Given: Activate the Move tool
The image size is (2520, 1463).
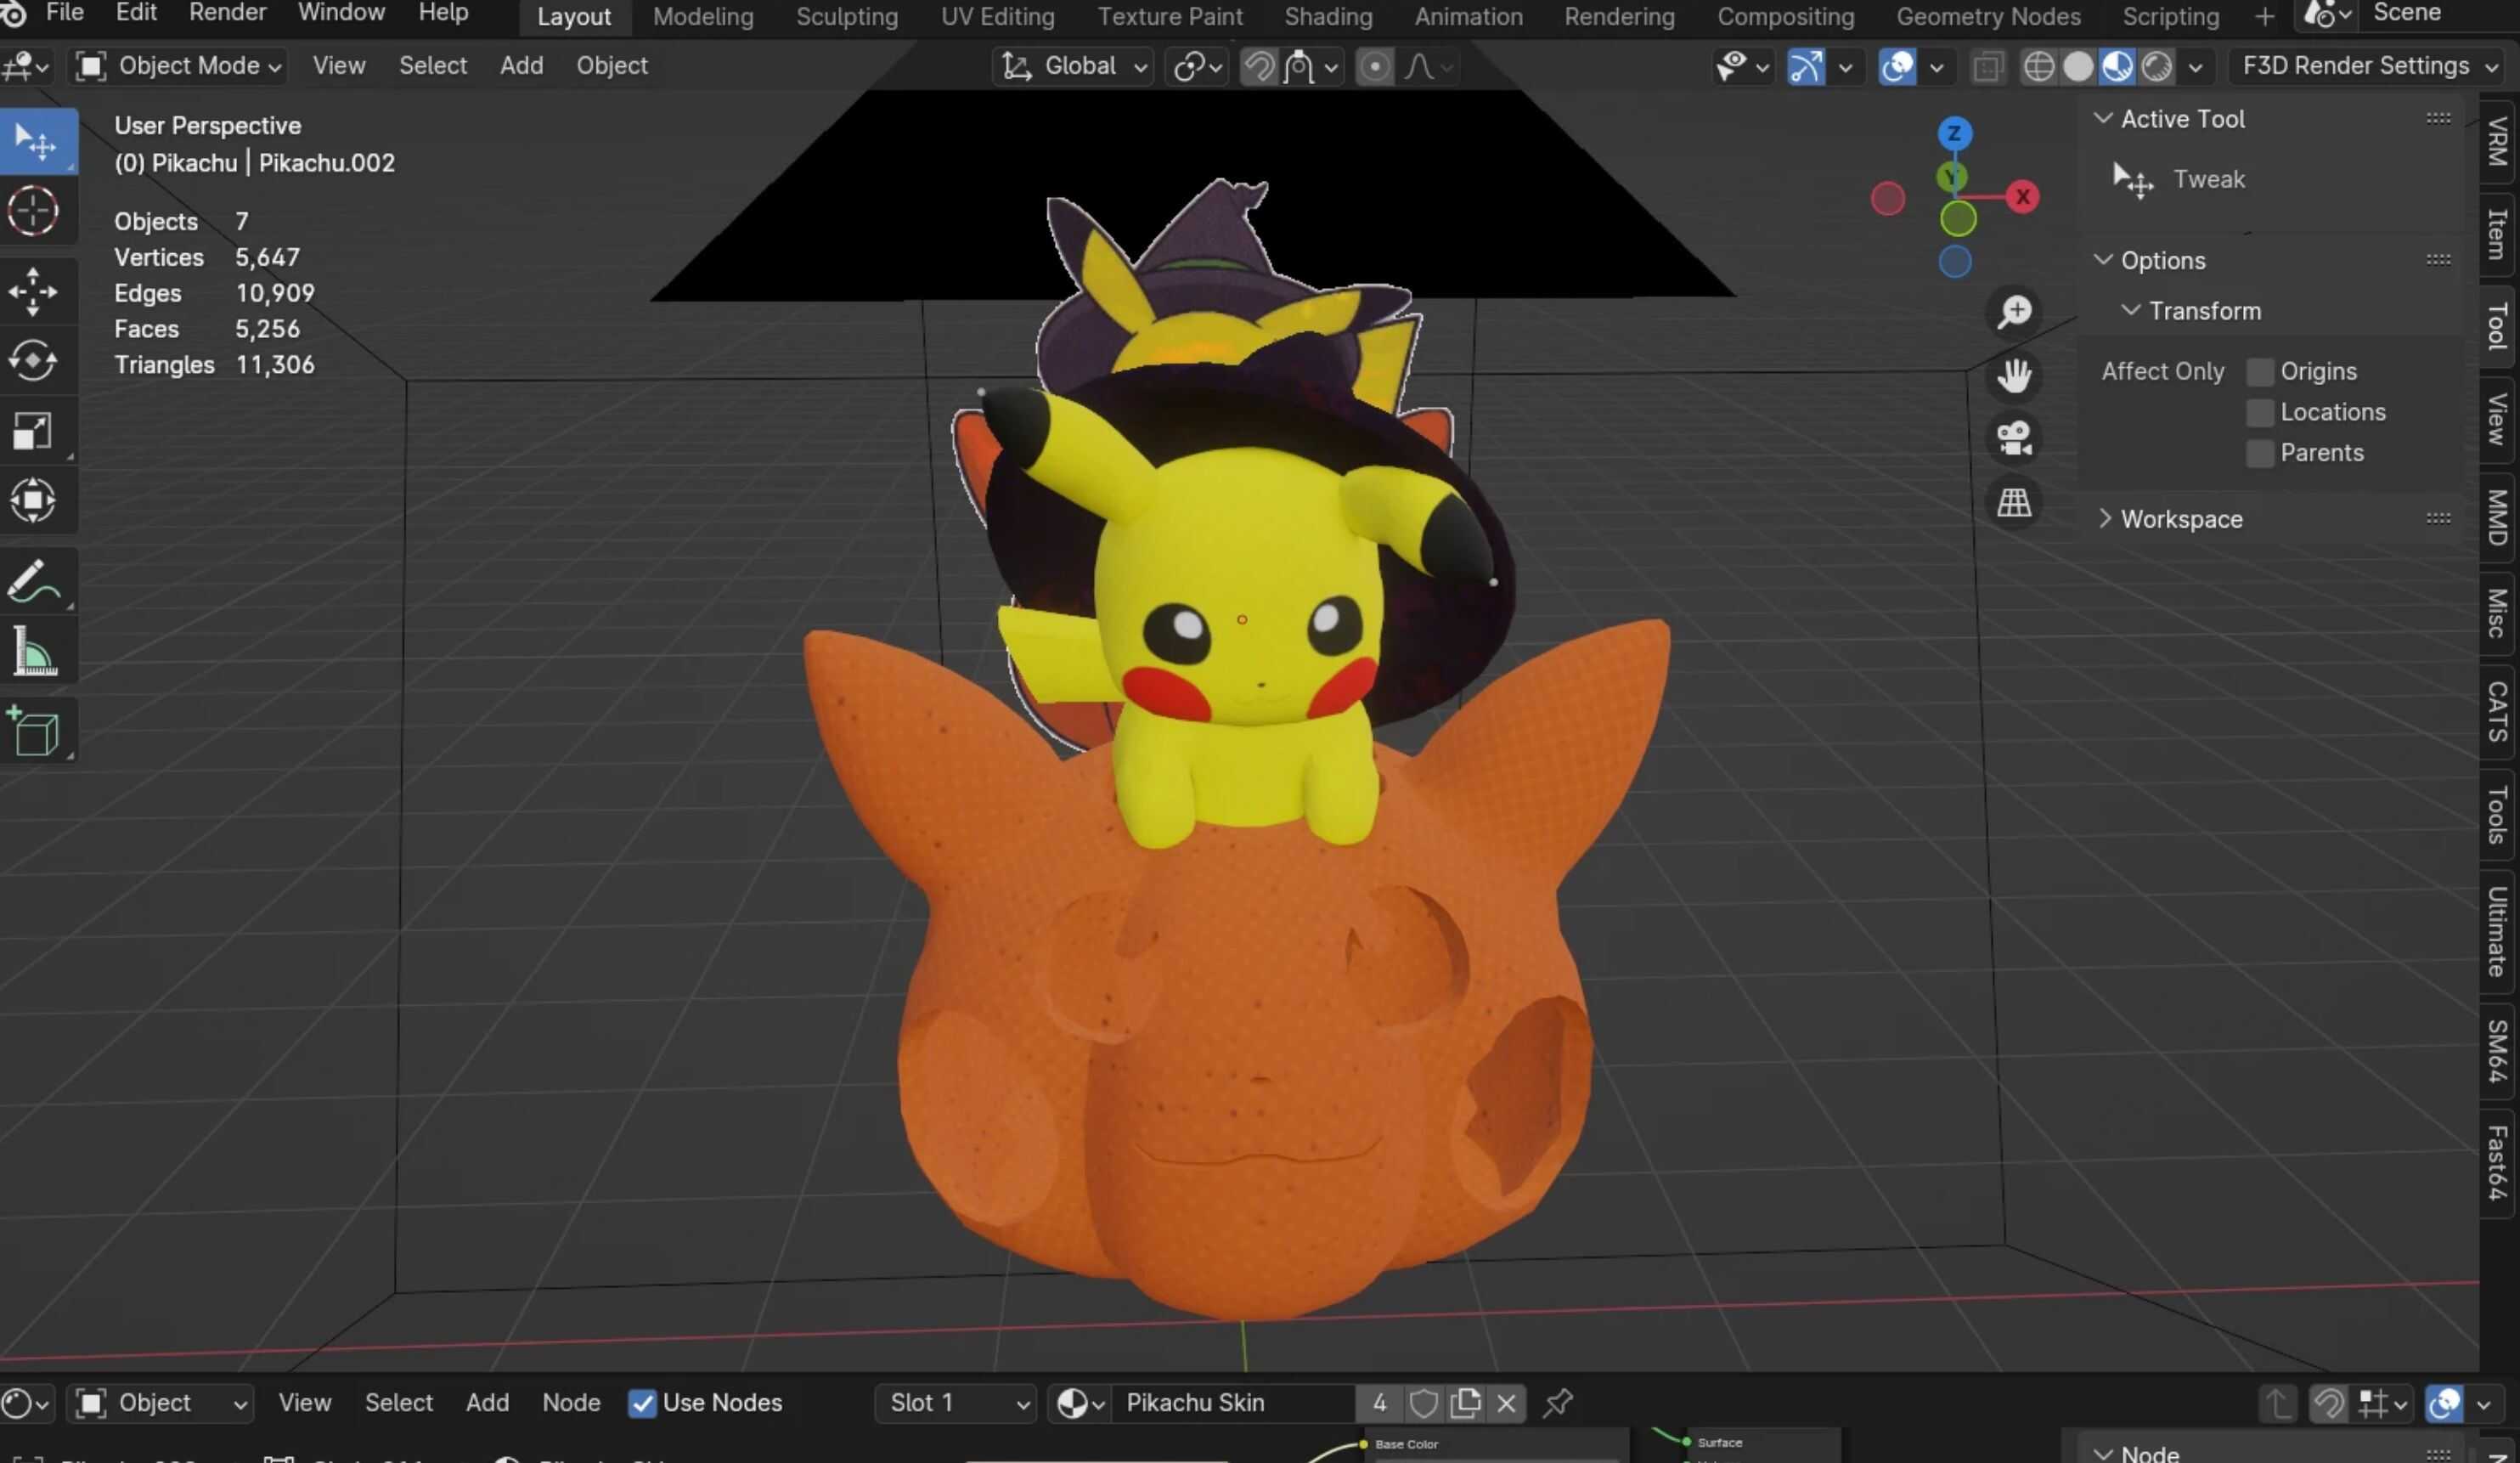Looking at the screenshot, I should [35, 291].
